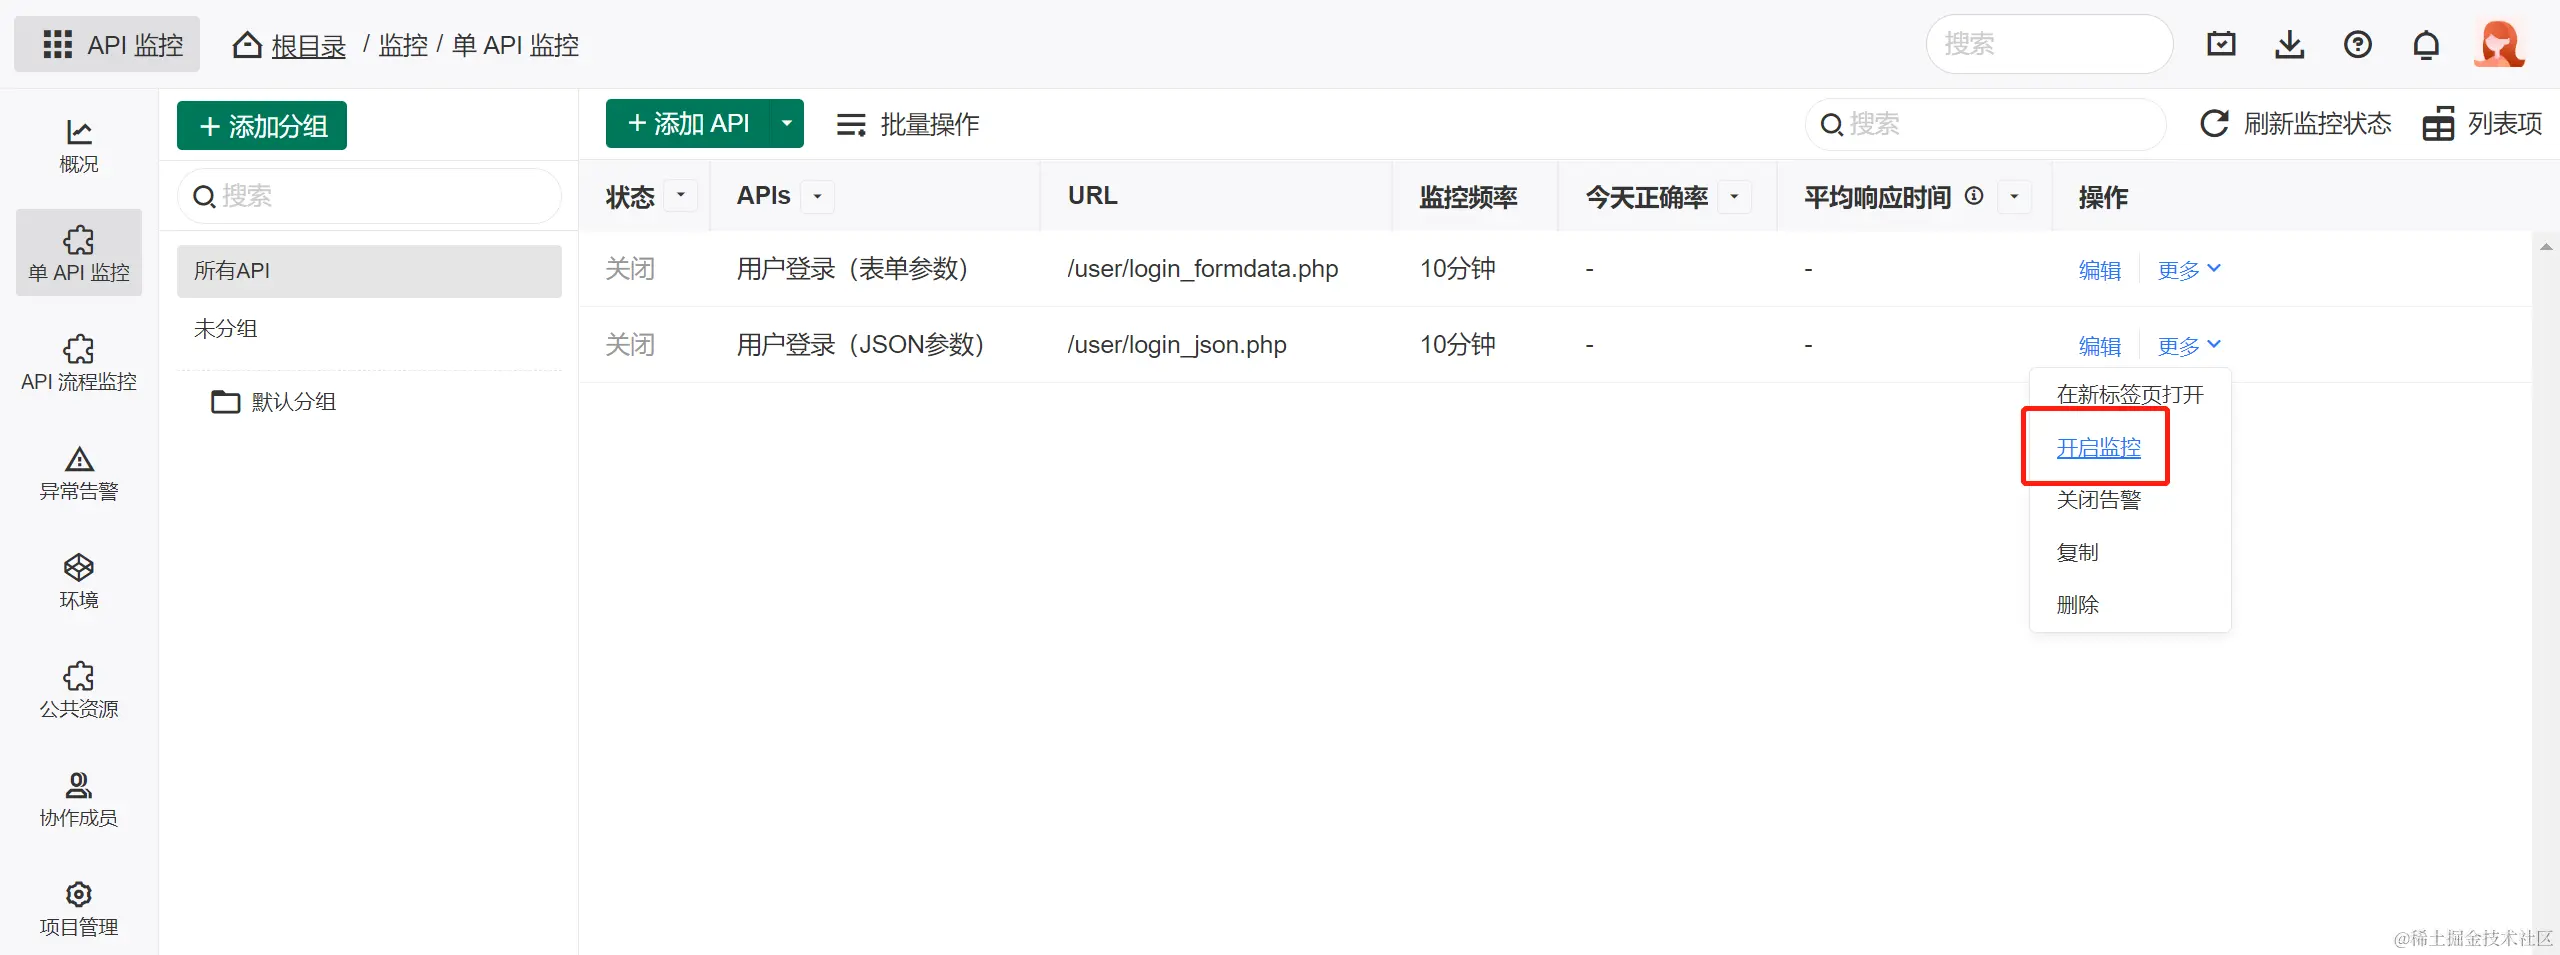Click the 添加分组 button
Viewport: 2560px width, 955px height.
coord(262,125)
